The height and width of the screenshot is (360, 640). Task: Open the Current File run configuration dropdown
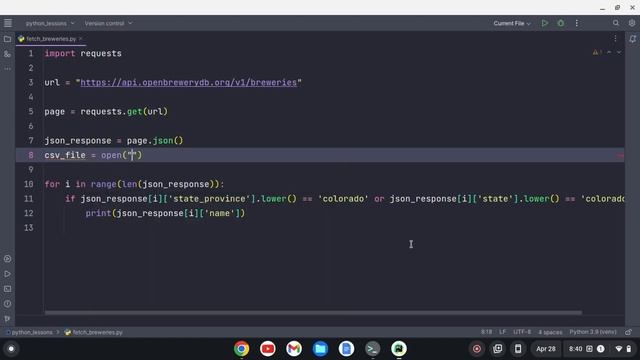[x=512, y=23]
